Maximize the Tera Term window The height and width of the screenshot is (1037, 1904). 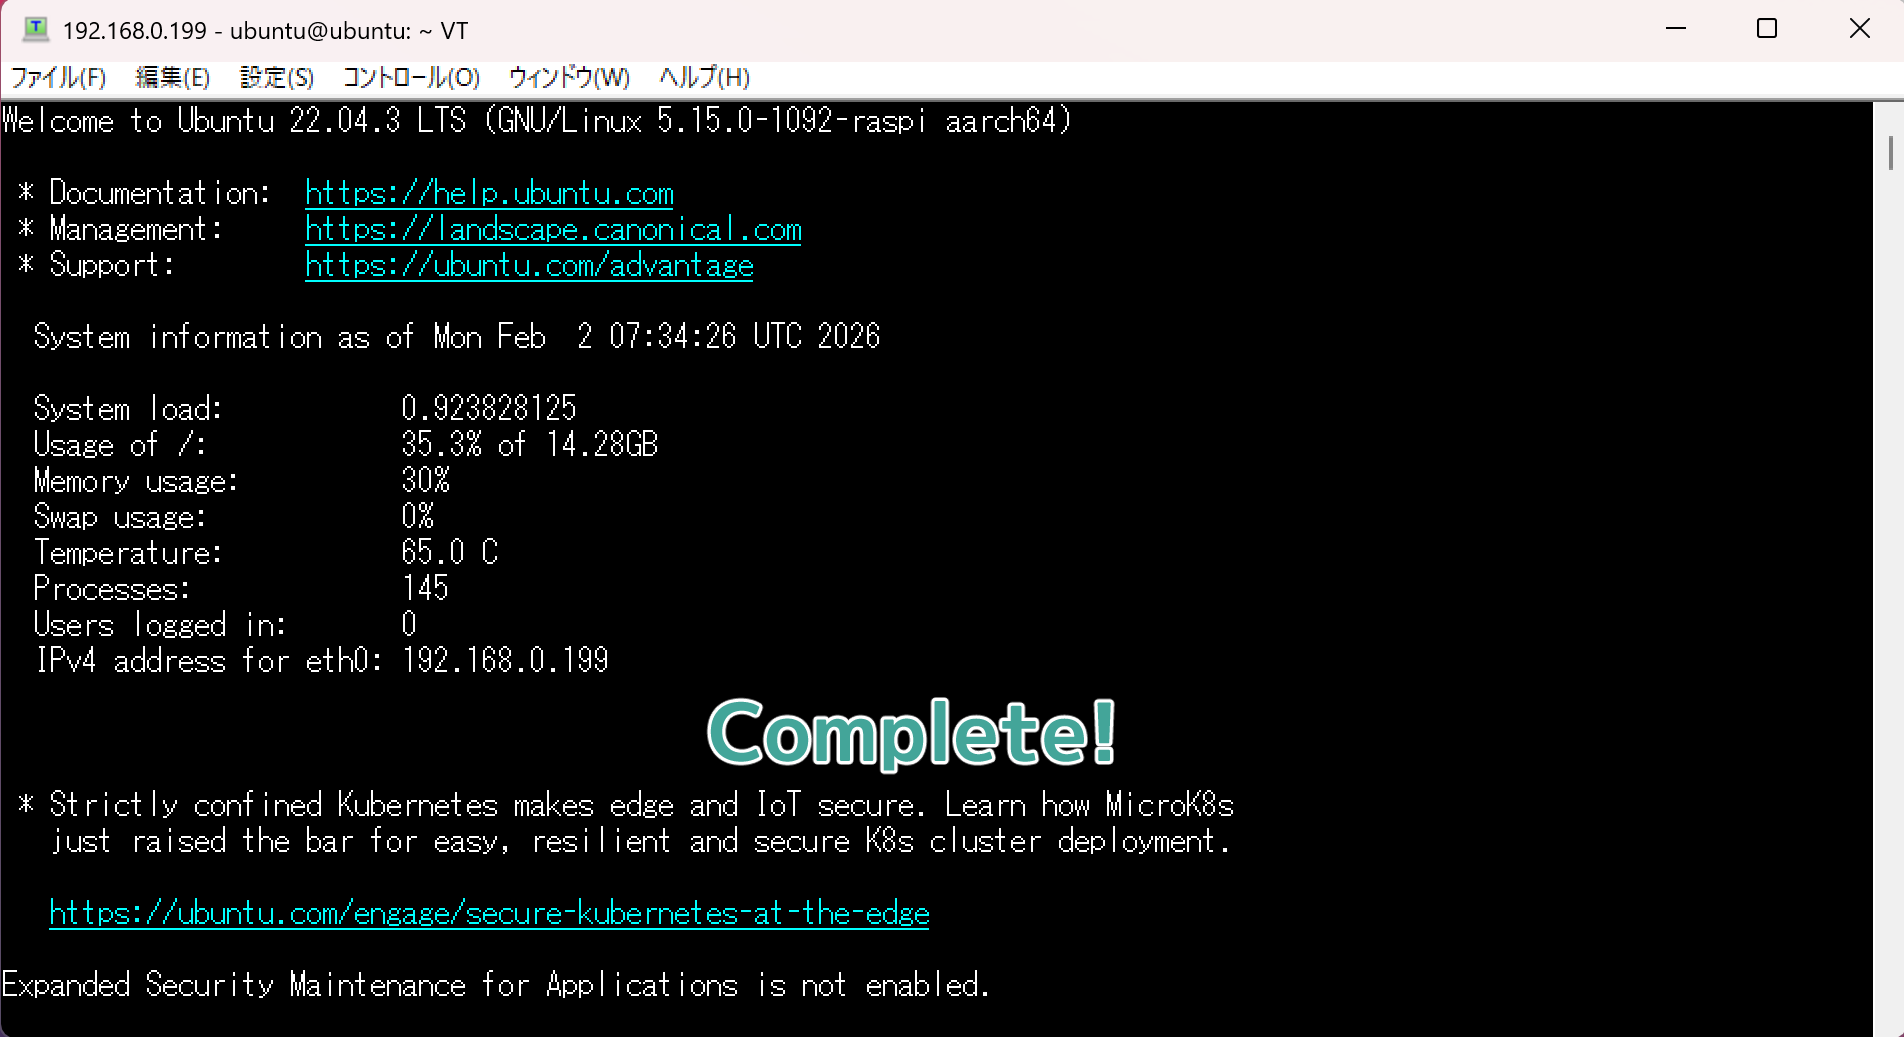click(x=1767, y=29)
